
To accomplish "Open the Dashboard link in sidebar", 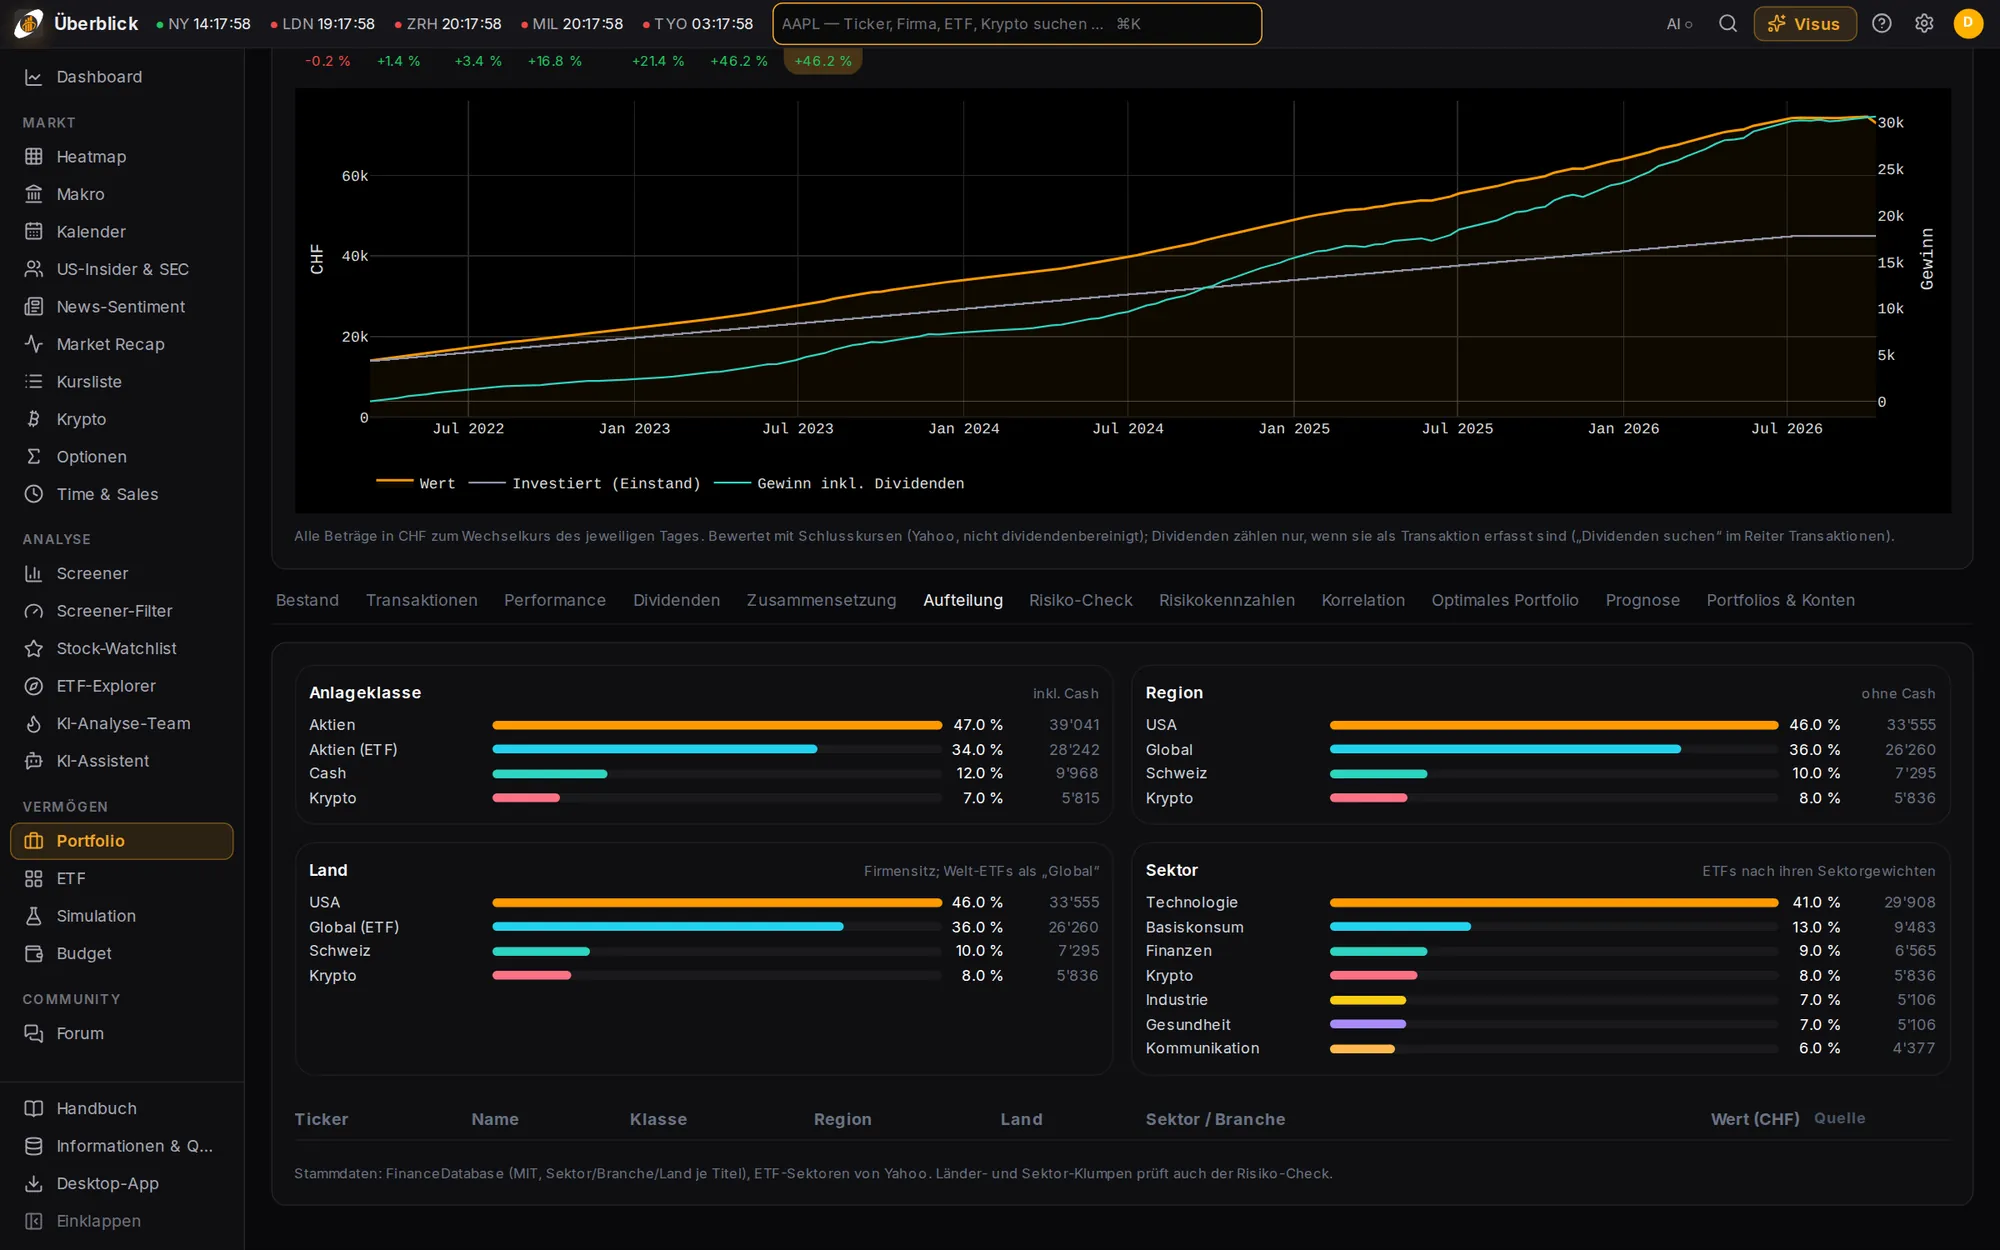I will [122, 77].
